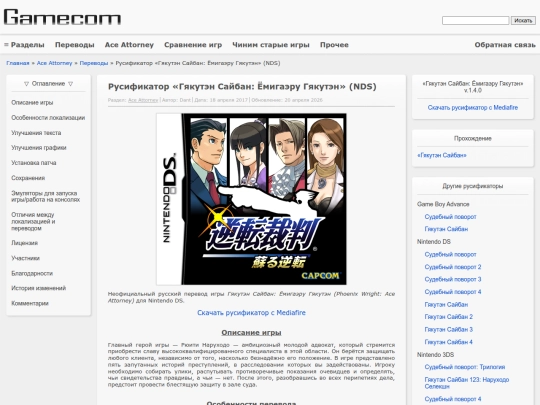Open the «Гякутэн Сайбан» walkthrough link
This screenshot has height=405, width=540.
pyautogui.click(x=442, y=155)
